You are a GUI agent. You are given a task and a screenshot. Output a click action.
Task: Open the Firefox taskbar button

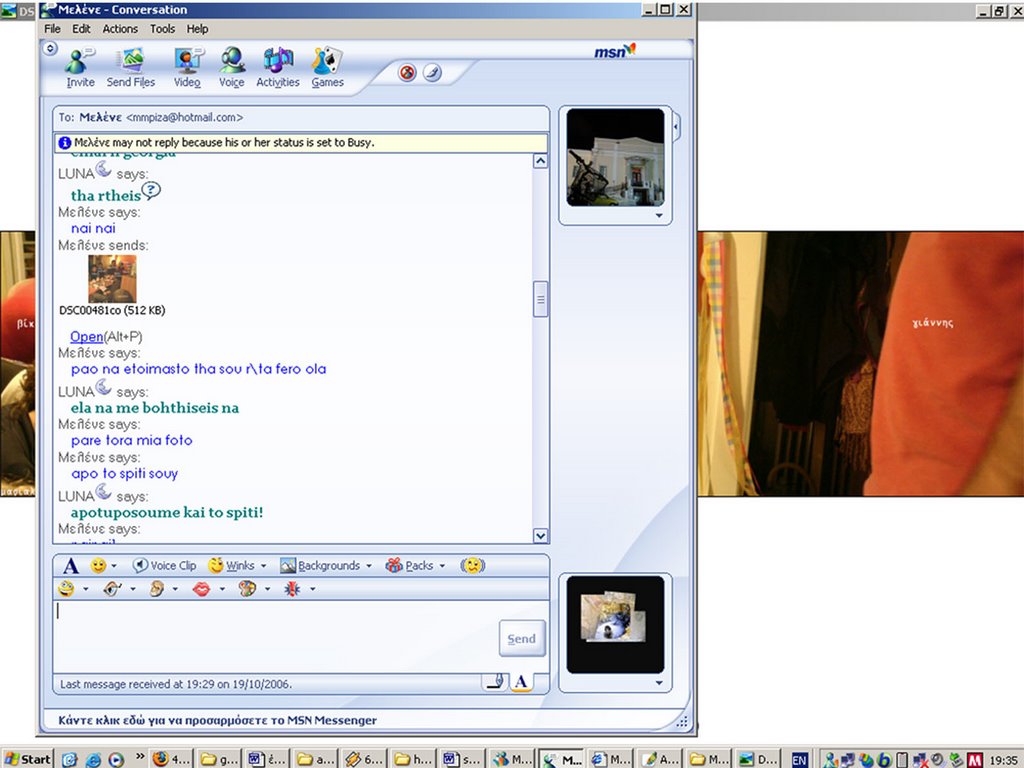pyautogui.click(x=171, y=759)
